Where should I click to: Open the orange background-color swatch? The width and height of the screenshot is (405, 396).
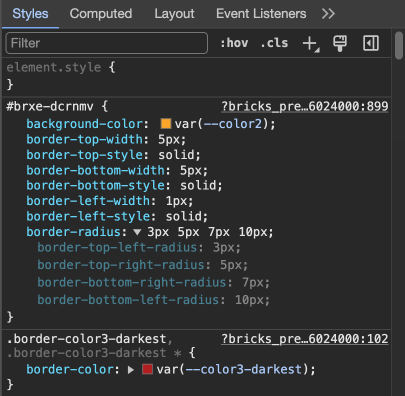click(166, 124)
